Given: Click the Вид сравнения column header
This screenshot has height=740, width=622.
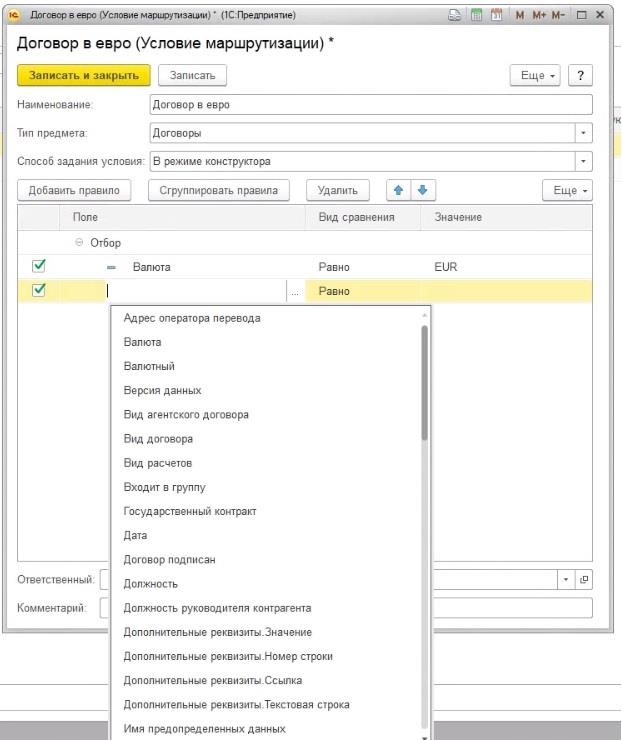Looking at the screenshot, I should 363,217.
